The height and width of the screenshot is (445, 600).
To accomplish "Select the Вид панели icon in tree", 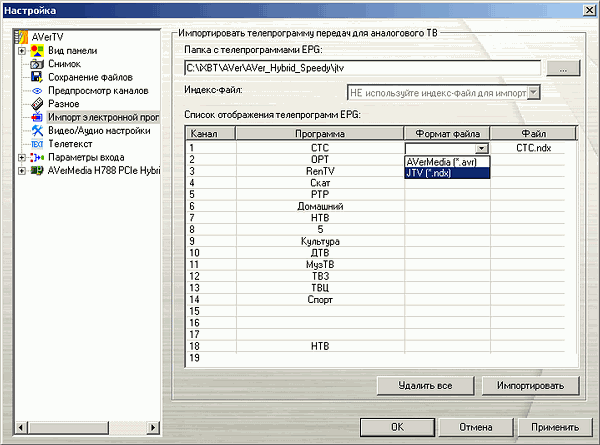I will point(37,50).
